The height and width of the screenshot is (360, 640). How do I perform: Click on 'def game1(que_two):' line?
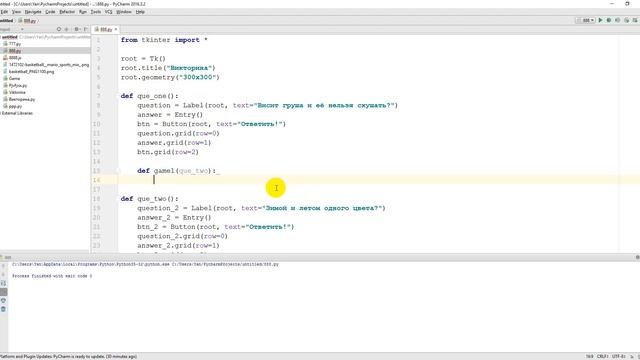tap(178, 171)
